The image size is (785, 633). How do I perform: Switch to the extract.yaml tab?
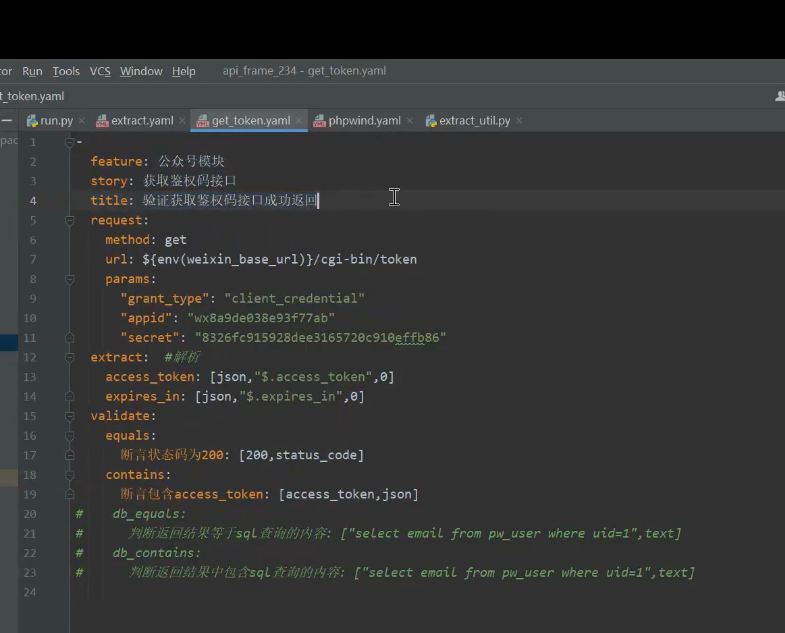(x=142, y=121)
